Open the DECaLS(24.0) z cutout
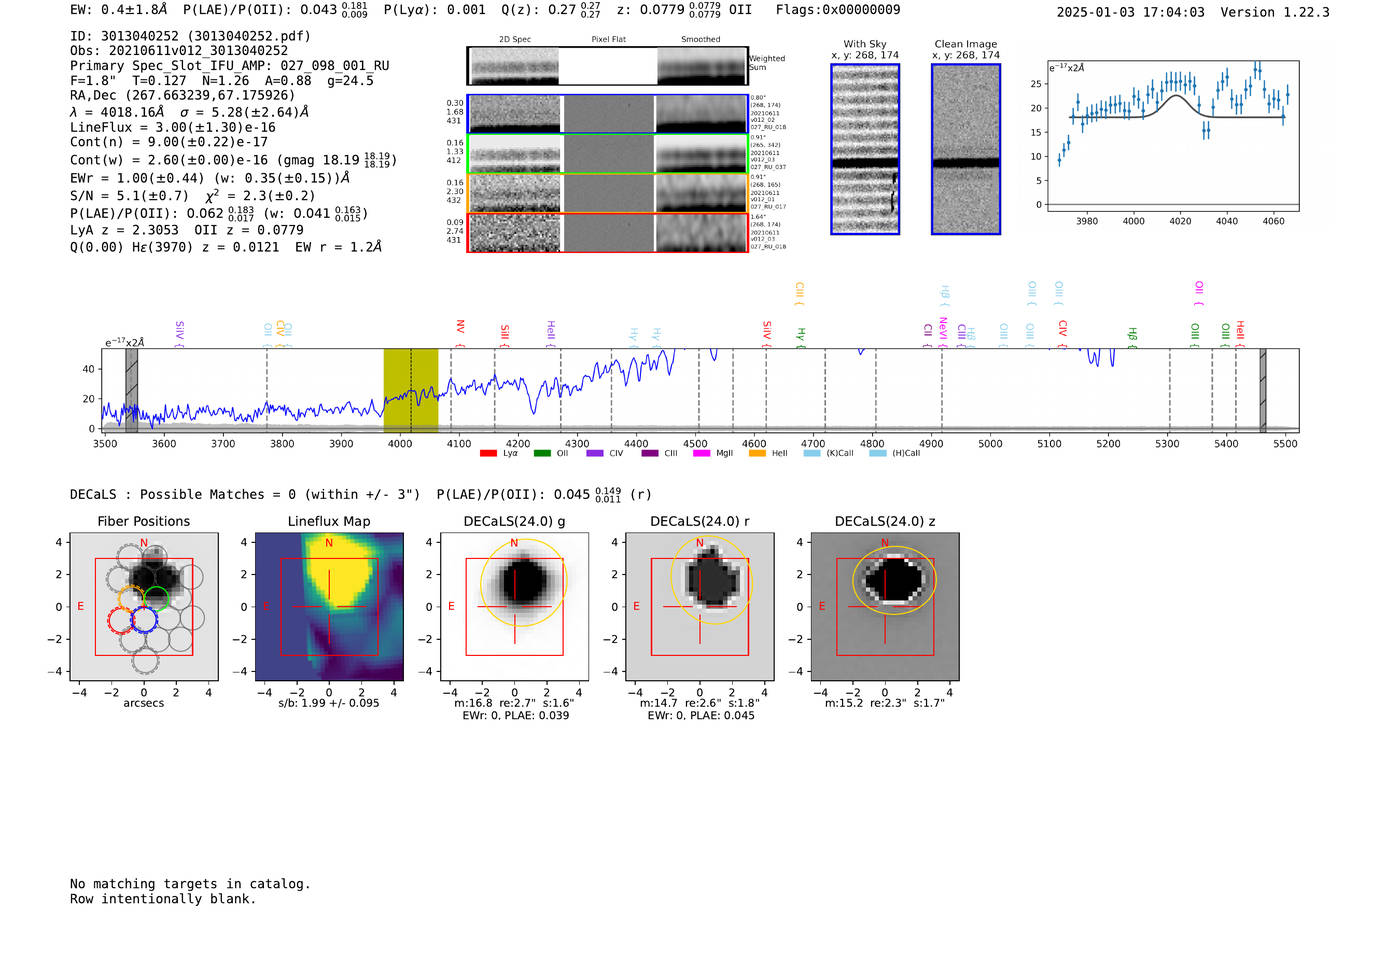Image resolution: width=1400 pixels, height=953 pixels. pyautogui.click(x=885, y=606)
